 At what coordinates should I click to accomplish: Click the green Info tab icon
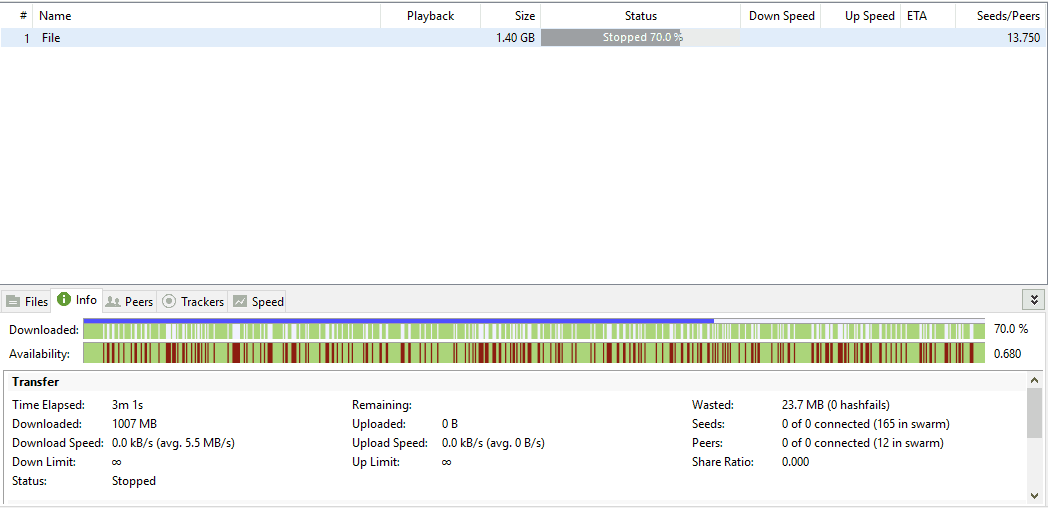click(64, 300)
